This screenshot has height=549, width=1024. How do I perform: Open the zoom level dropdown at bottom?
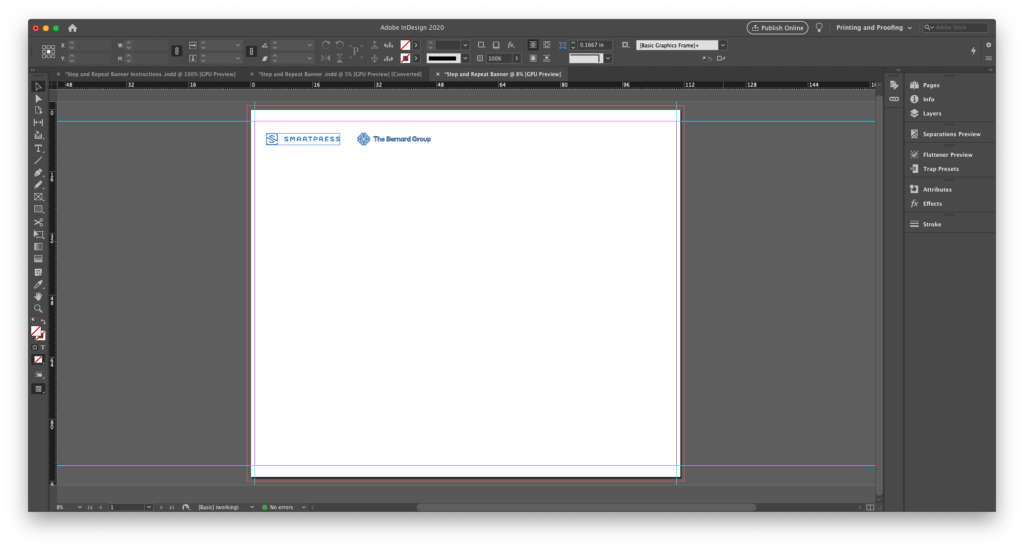(x=80, y=507)
